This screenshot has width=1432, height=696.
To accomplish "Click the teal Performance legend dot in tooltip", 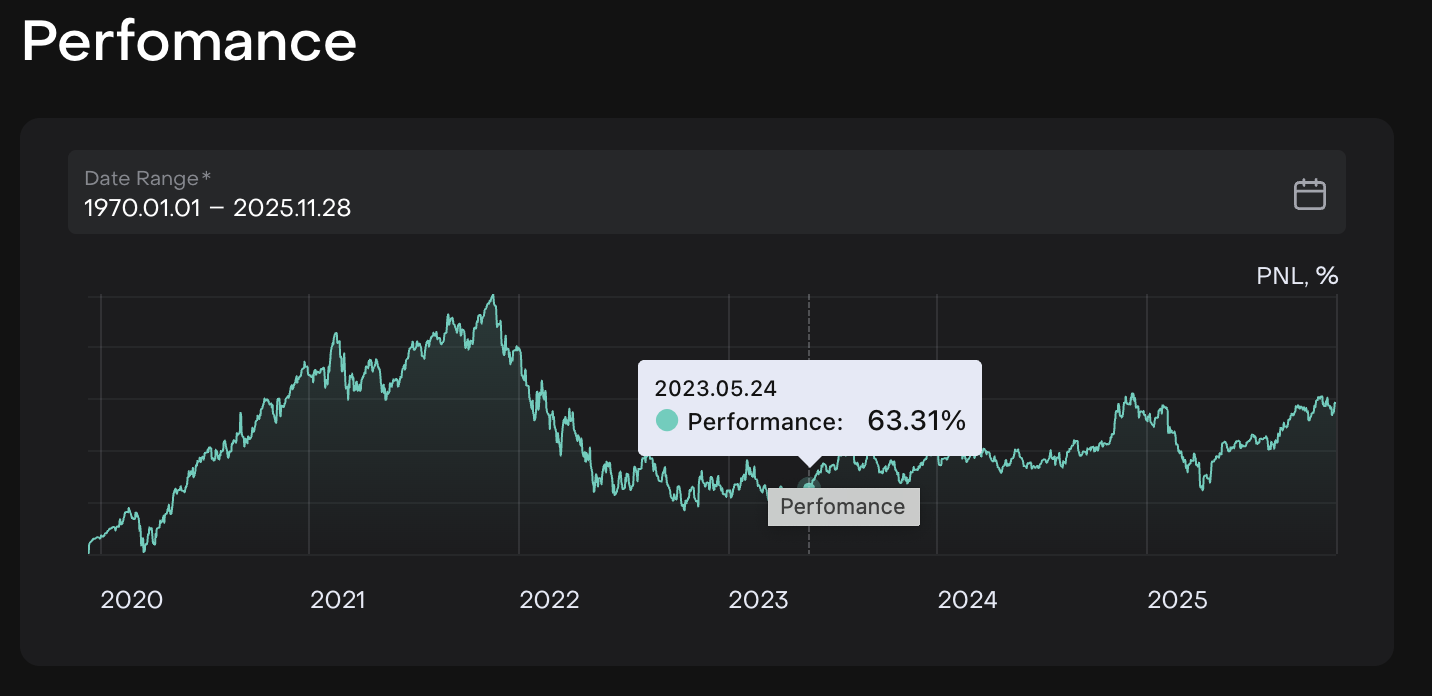I will coord(667,421).
